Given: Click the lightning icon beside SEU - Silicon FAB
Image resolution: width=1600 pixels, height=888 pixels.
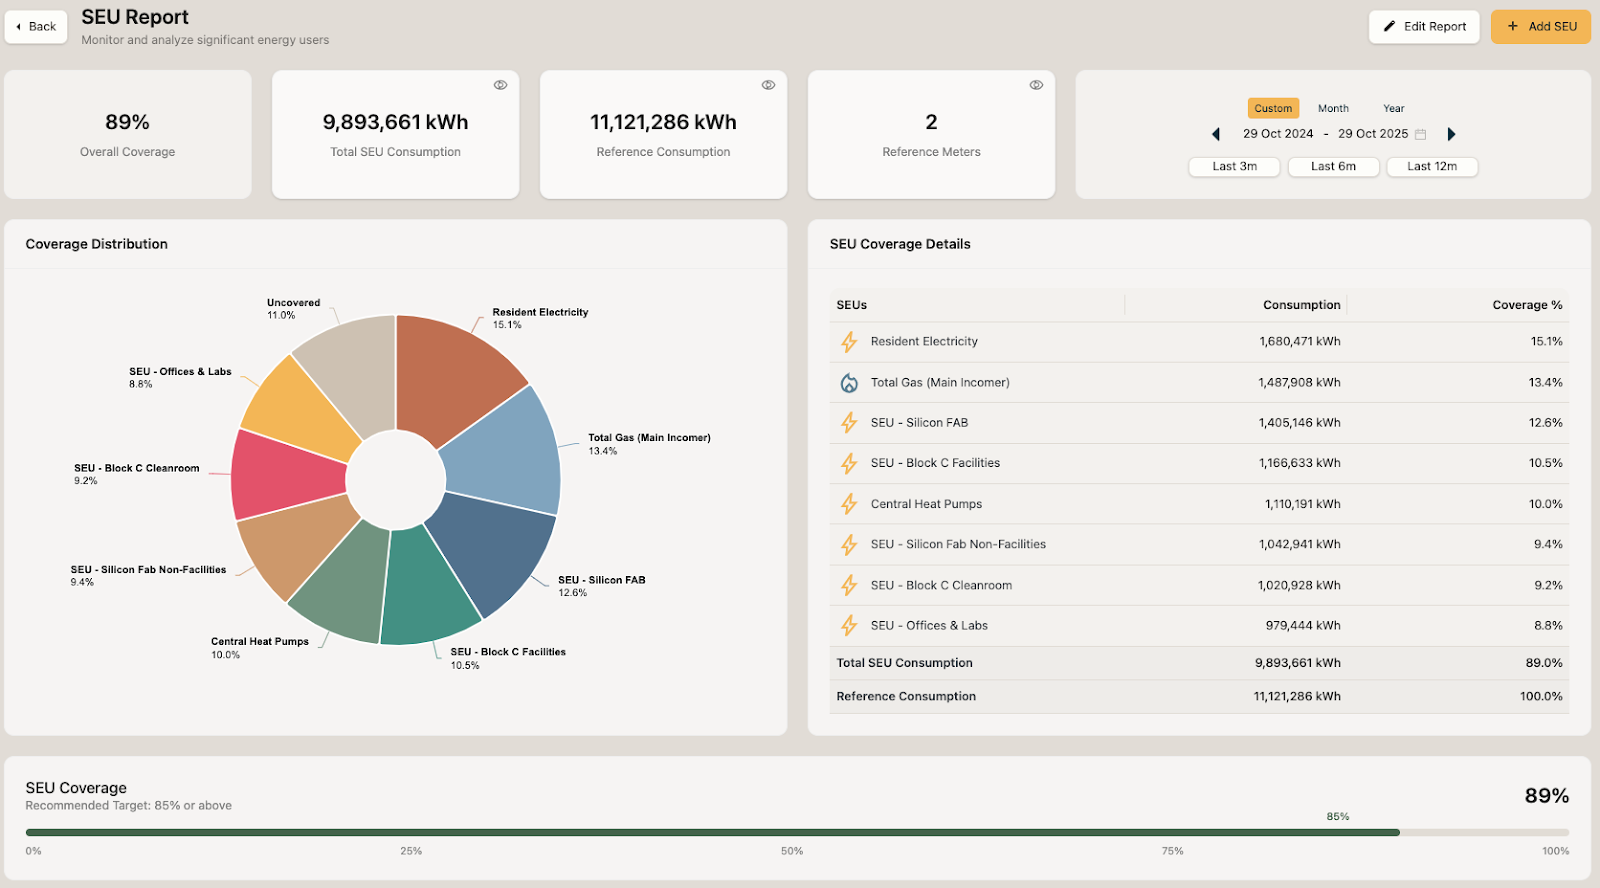Looking at the screenshot, I should (x=849, y=423).
